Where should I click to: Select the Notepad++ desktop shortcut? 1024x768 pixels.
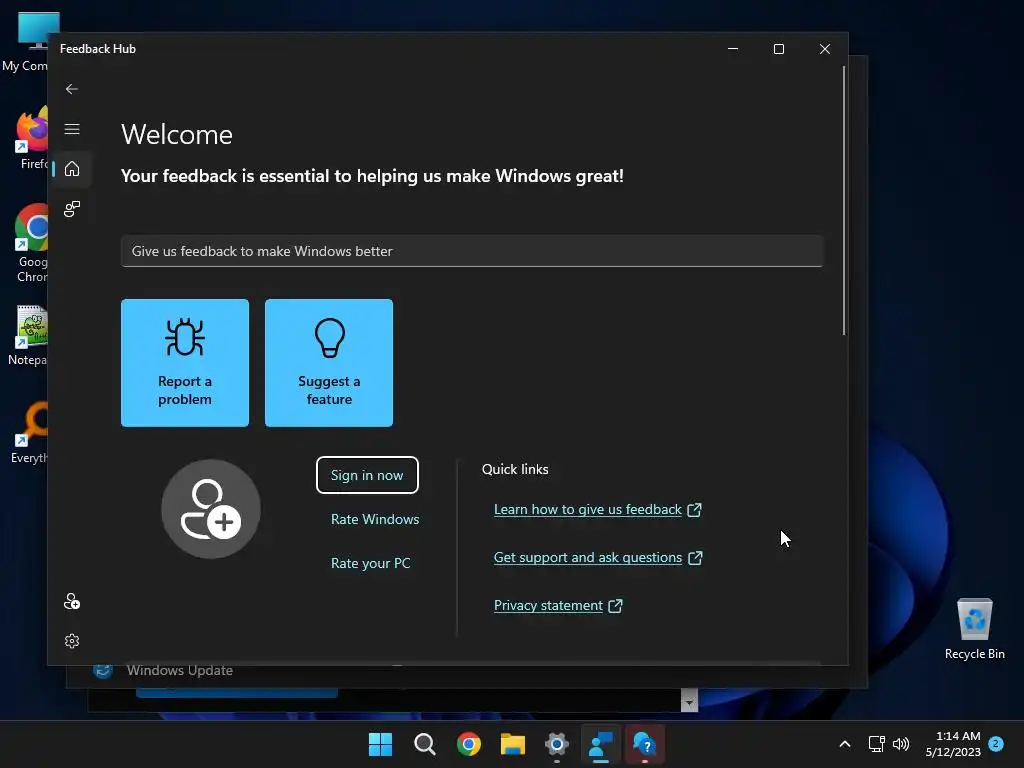27,336
